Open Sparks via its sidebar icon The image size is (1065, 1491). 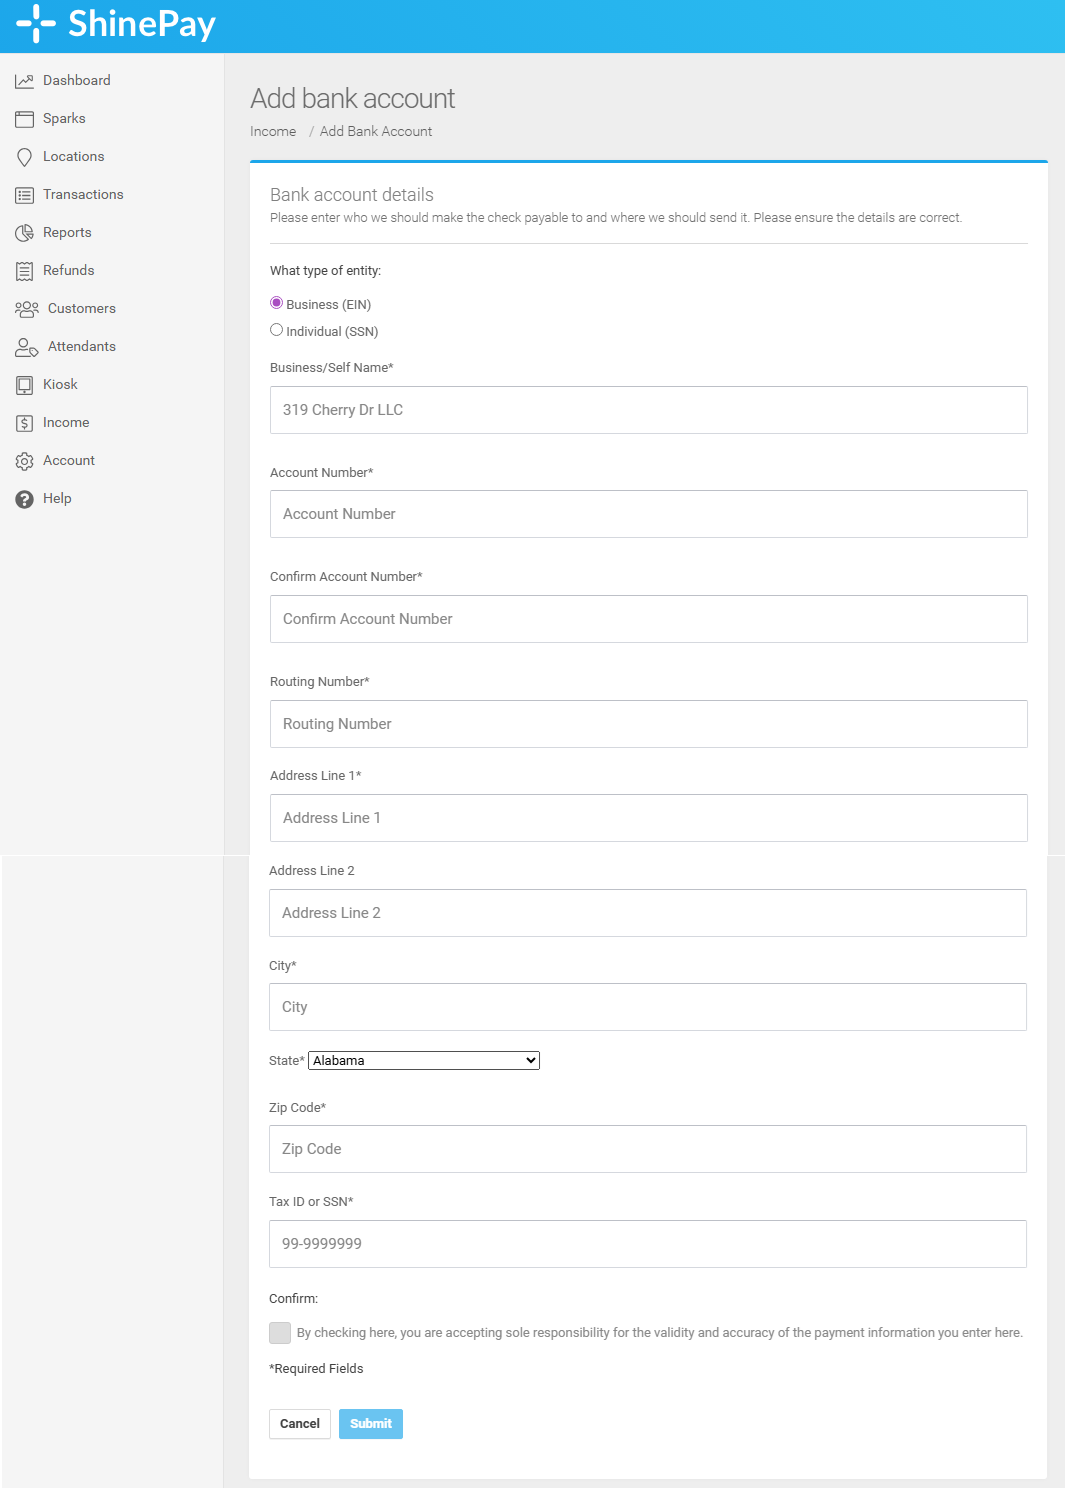click(24, 119)
